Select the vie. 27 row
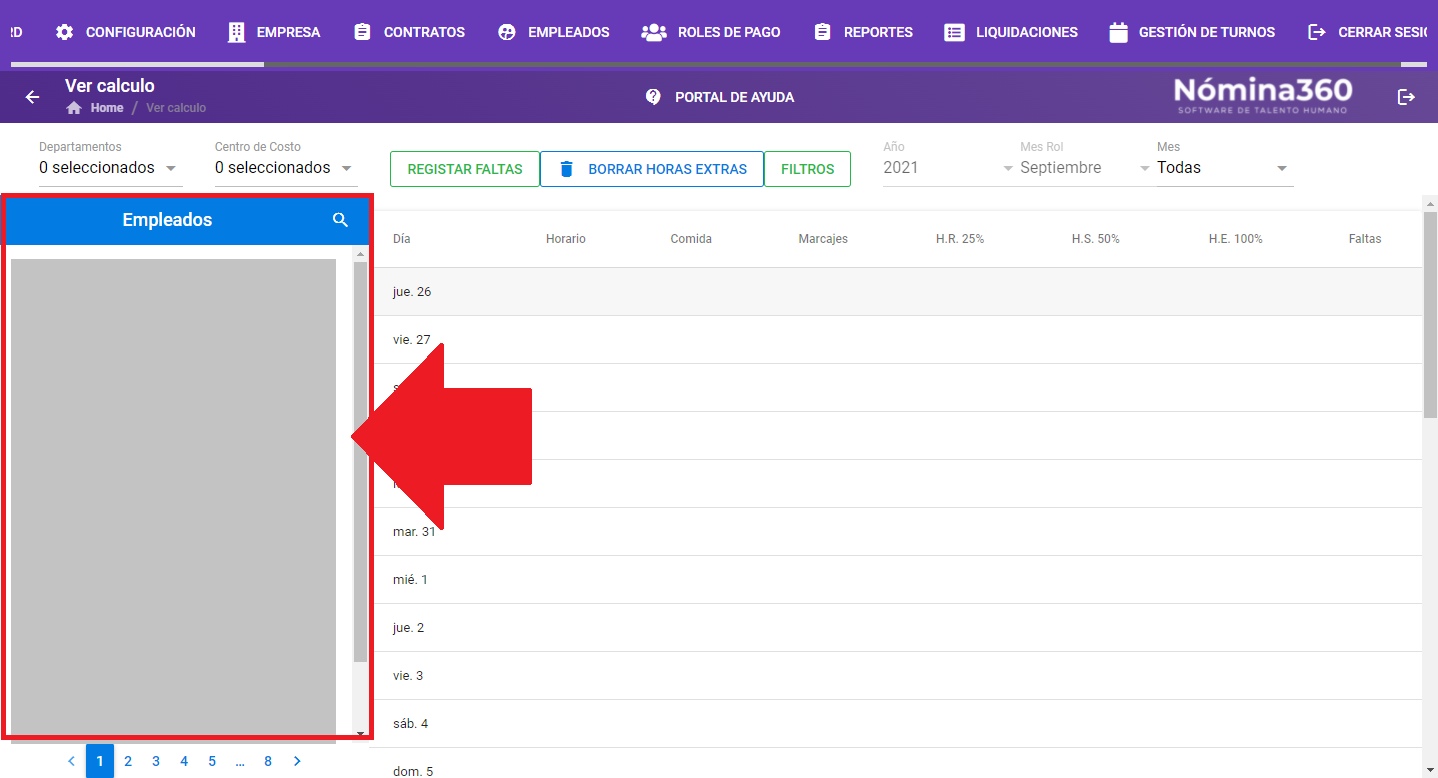This screenshot has width=1438, height=778. tap(896, 340)
